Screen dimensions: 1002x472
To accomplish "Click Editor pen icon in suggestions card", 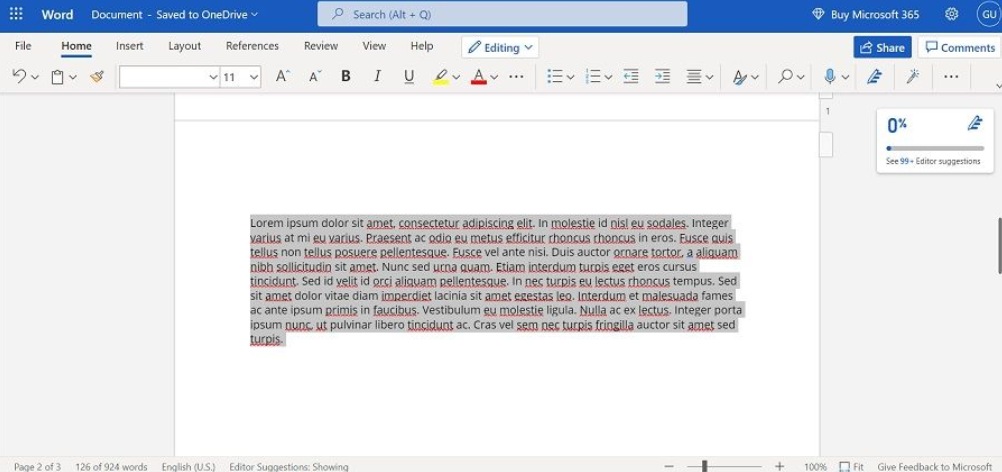I will pyautogui.click(x=975, y=123).
